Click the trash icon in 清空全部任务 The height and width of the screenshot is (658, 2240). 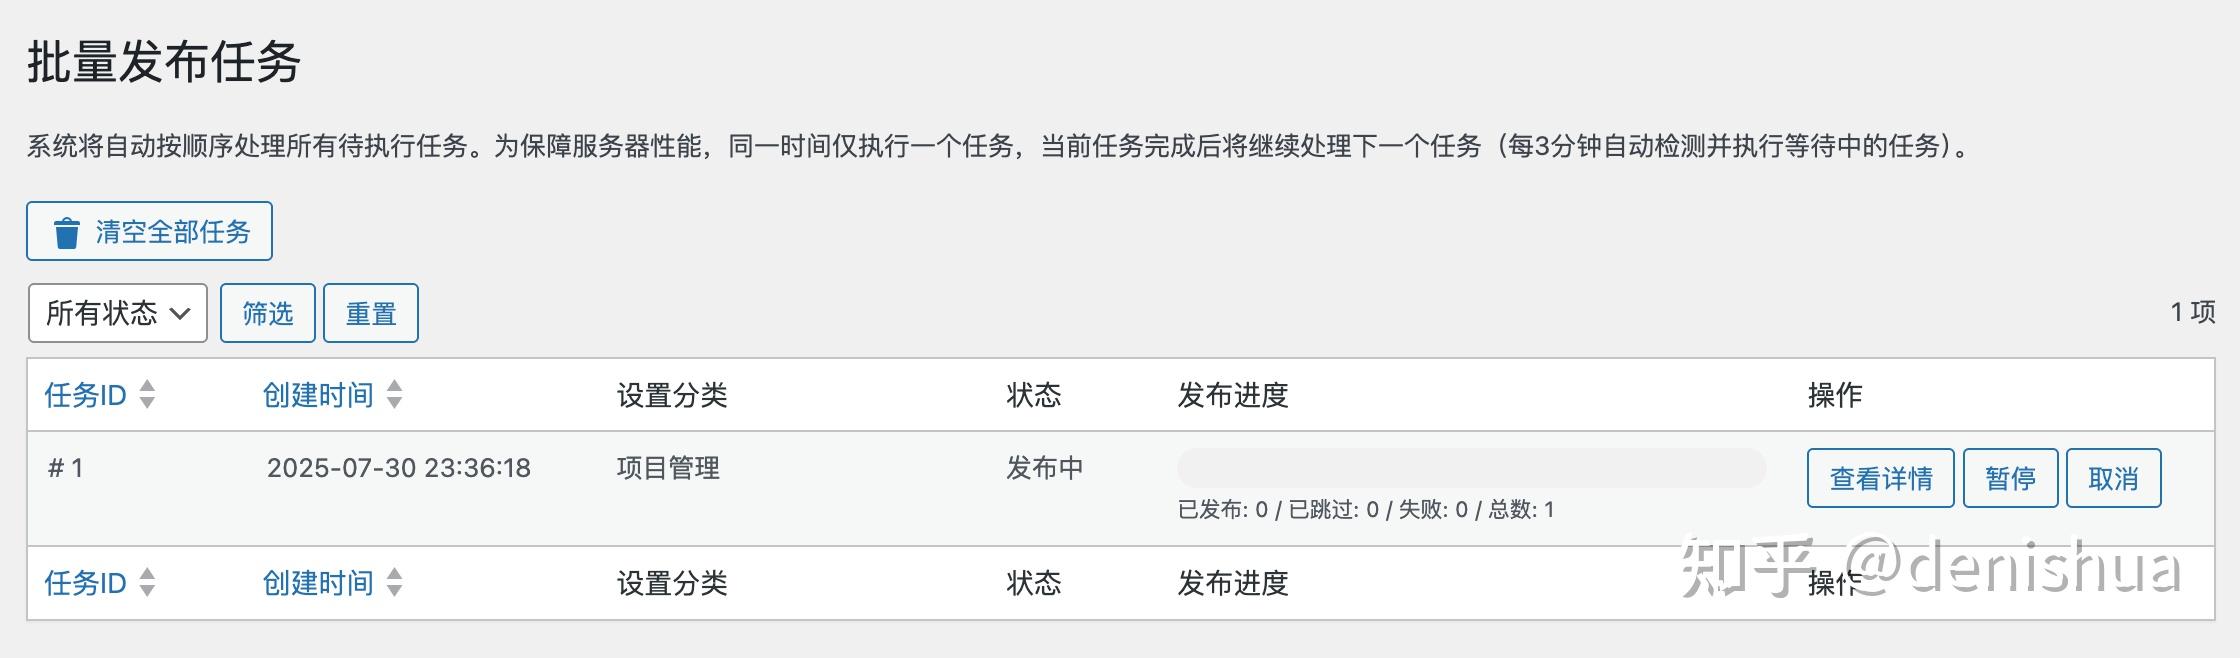tap(67, 233)
